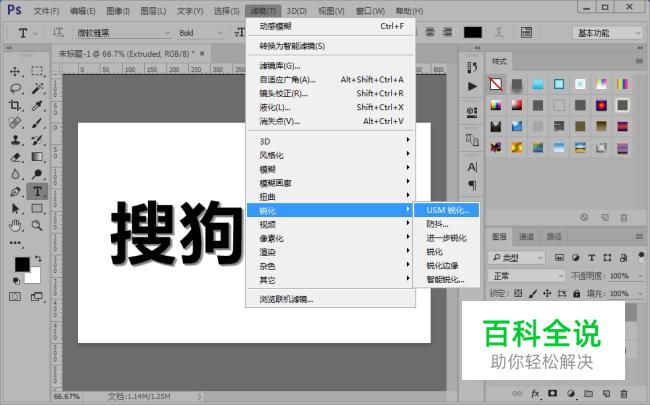The image size is (650, 405).
Task: Select 液化(L) menu entry
Action: pos(330,107)
